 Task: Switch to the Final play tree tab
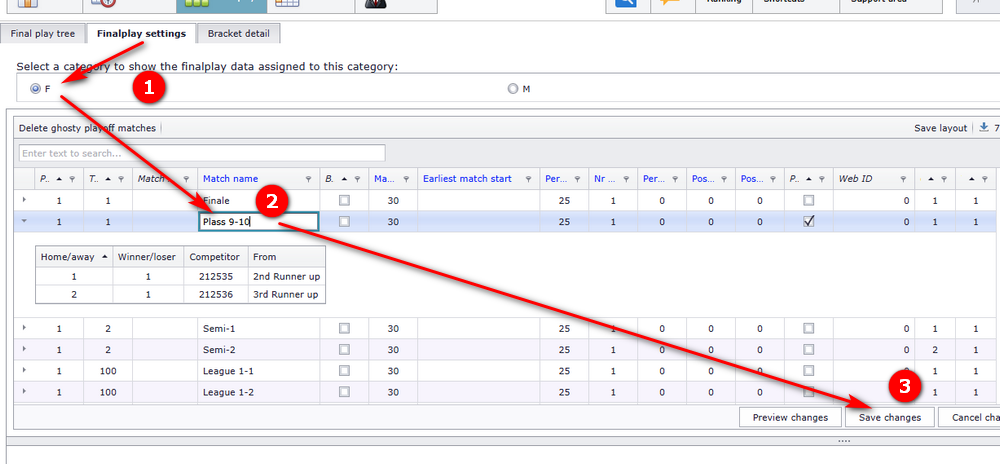(x=43, y=34)
